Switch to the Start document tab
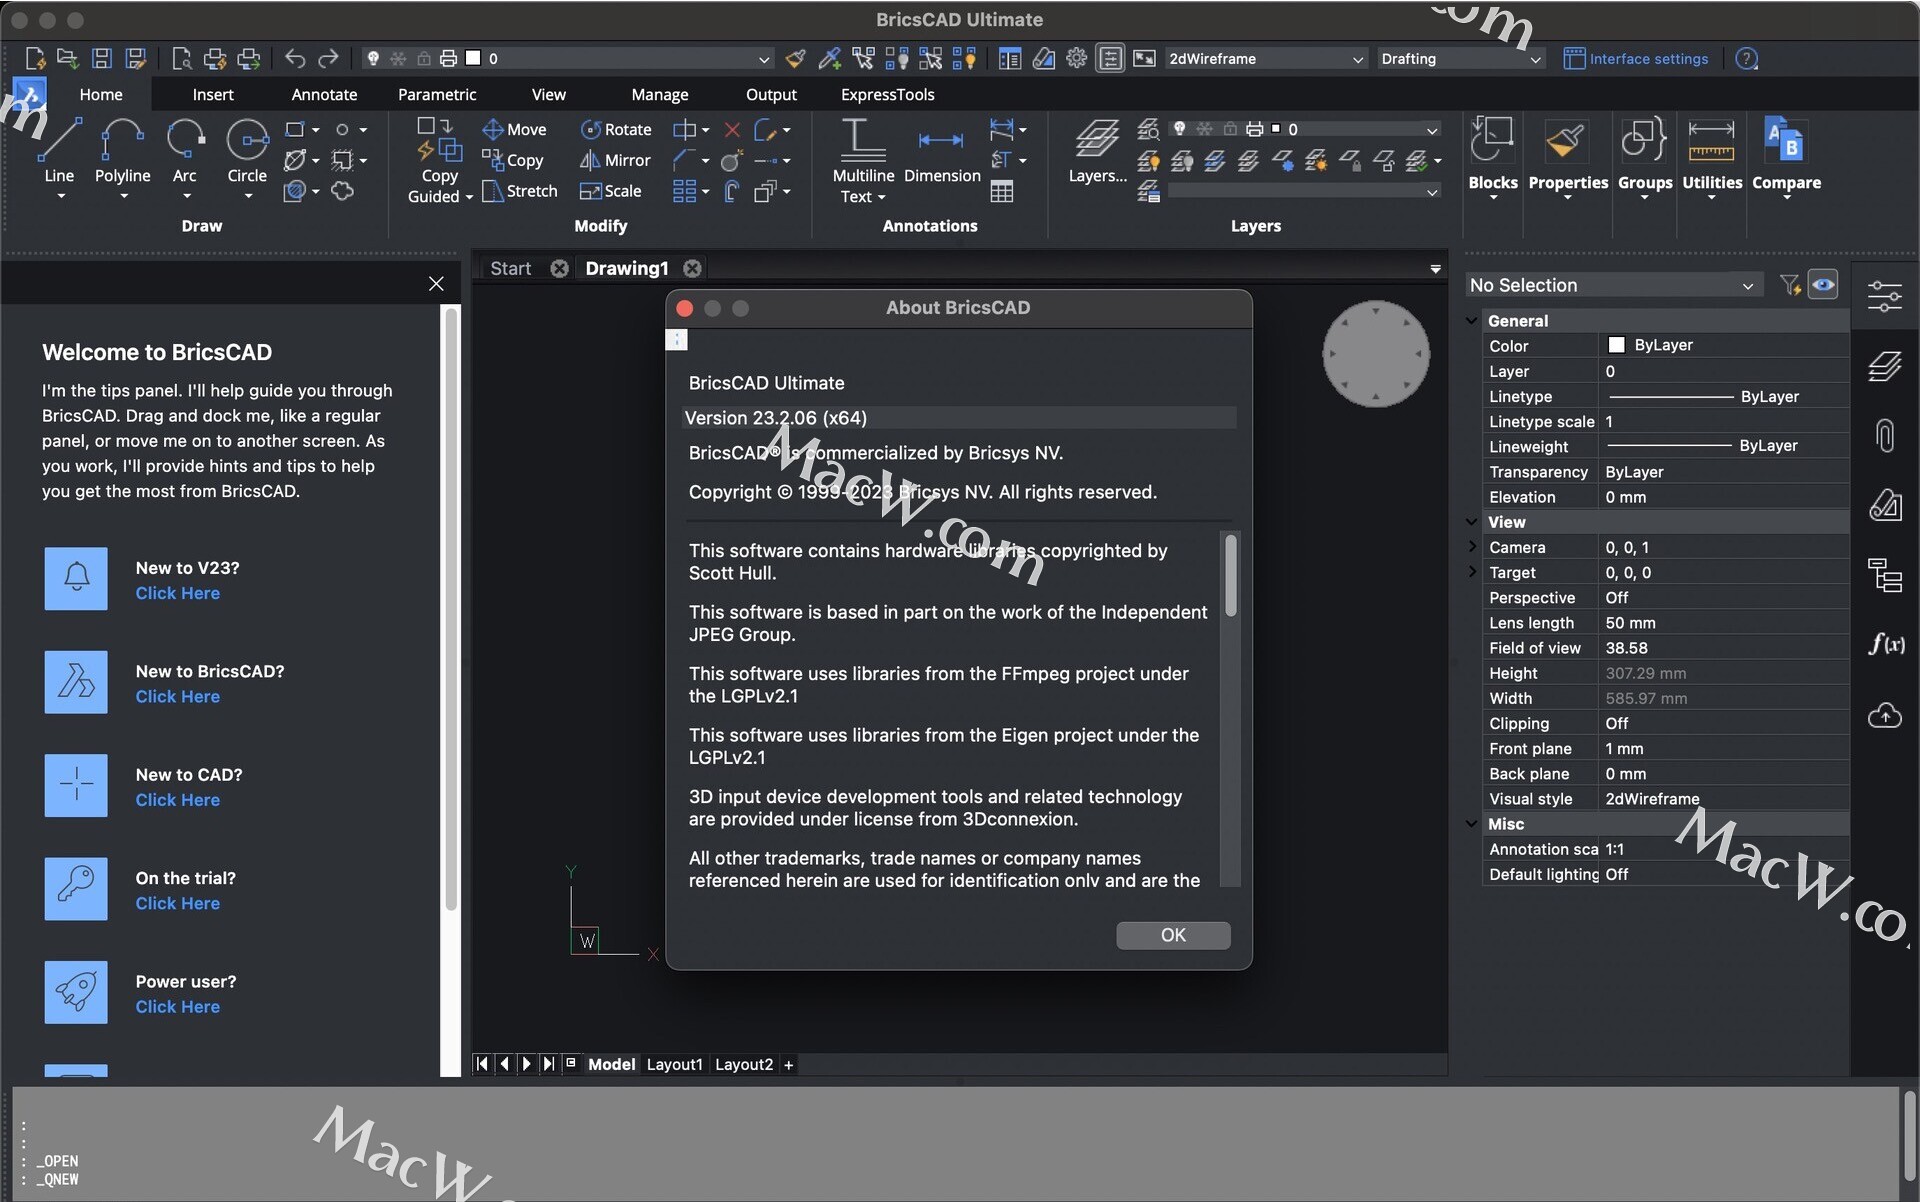The height and width of the screenshot is (1202, 1920). click(x=510, y=268)
